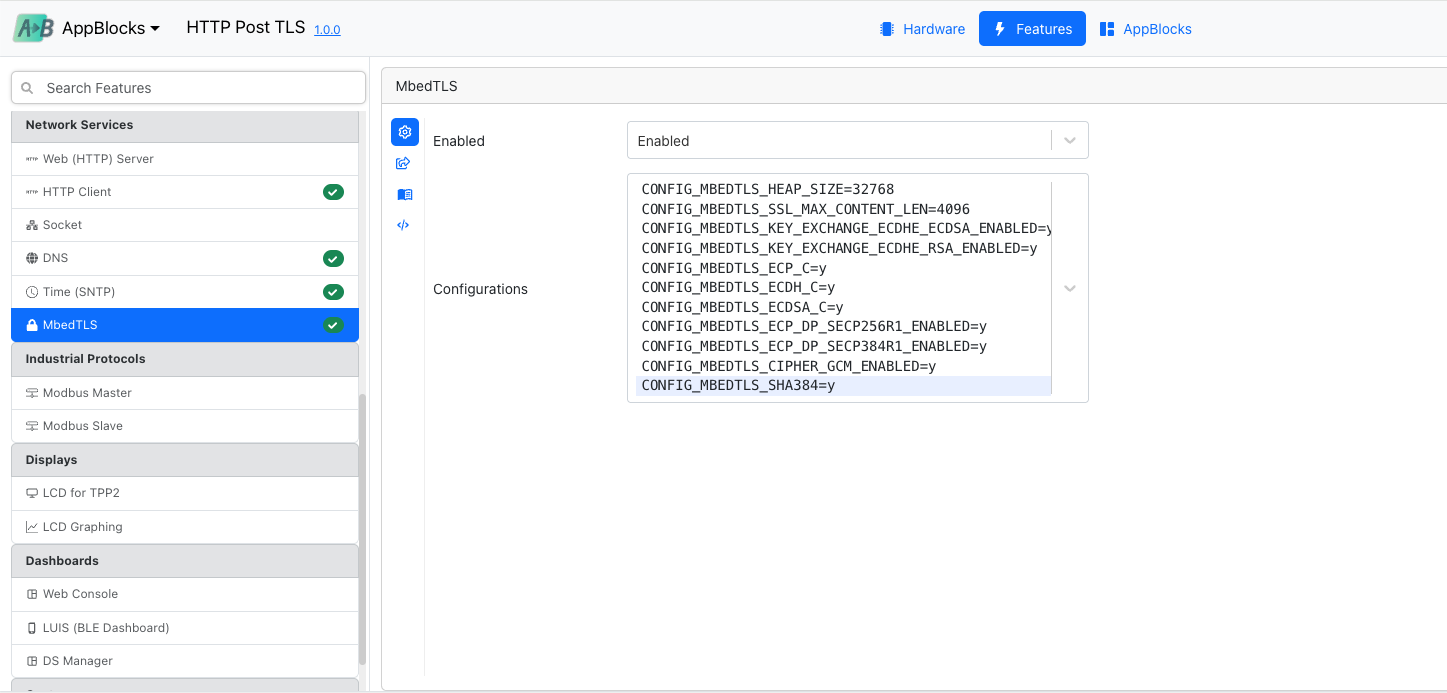Click the LUIS mobile phone icon

click(32, 628)
